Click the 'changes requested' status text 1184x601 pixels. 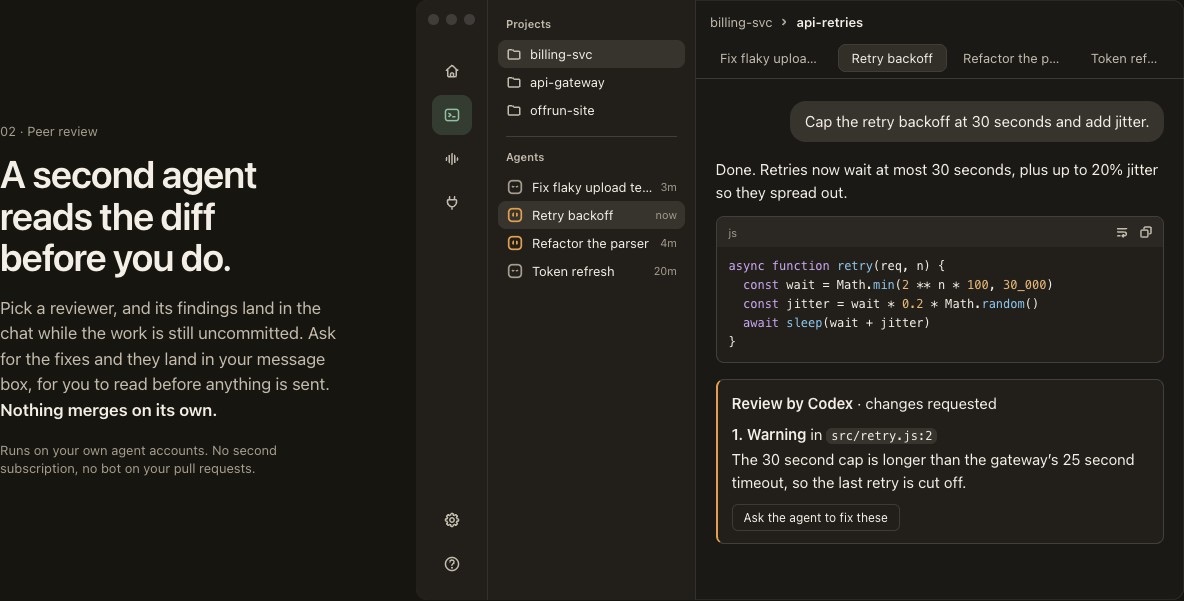coord(930,404)
